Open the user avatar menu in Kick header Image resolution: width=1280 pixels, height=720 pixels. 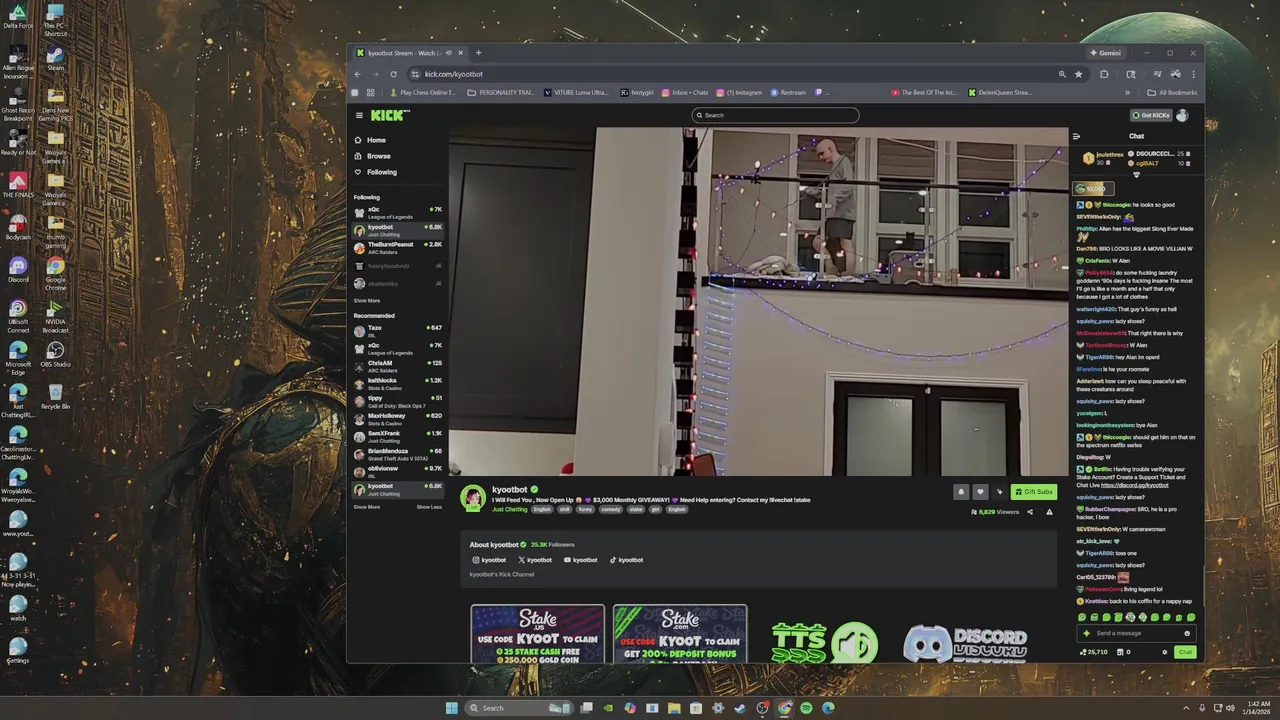(1182, 115)
